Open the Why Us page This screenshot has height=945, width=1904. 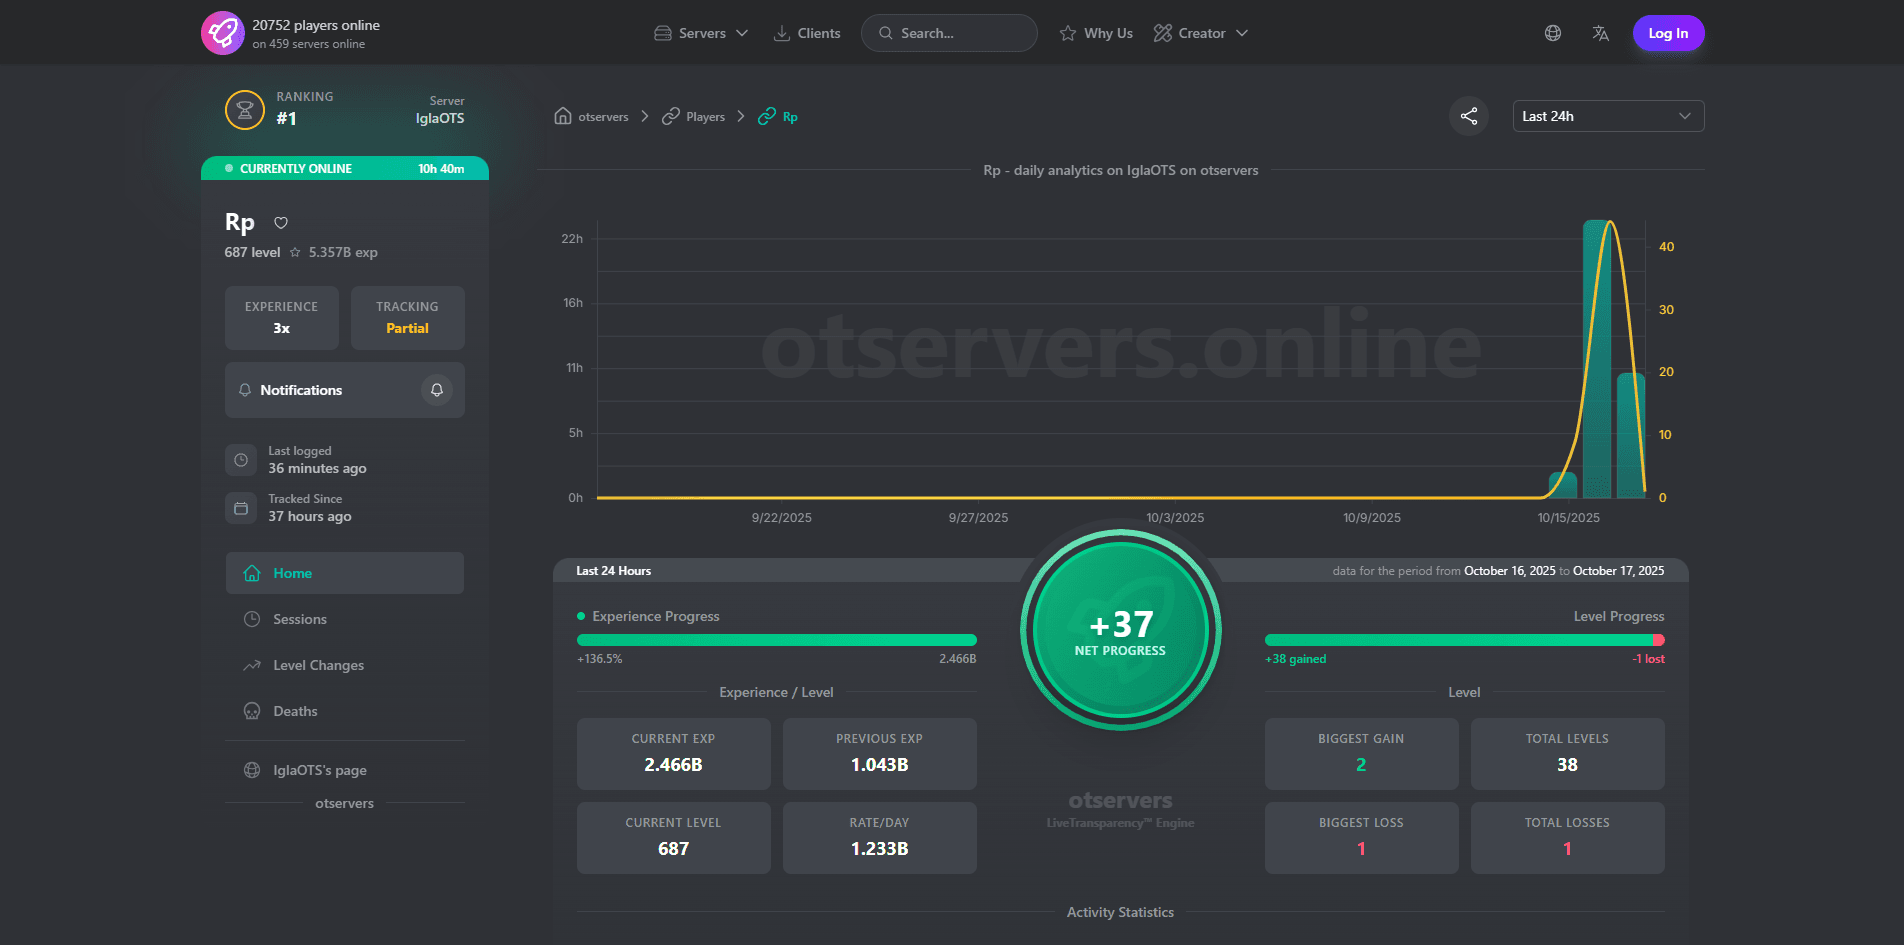coord(1096,33)
